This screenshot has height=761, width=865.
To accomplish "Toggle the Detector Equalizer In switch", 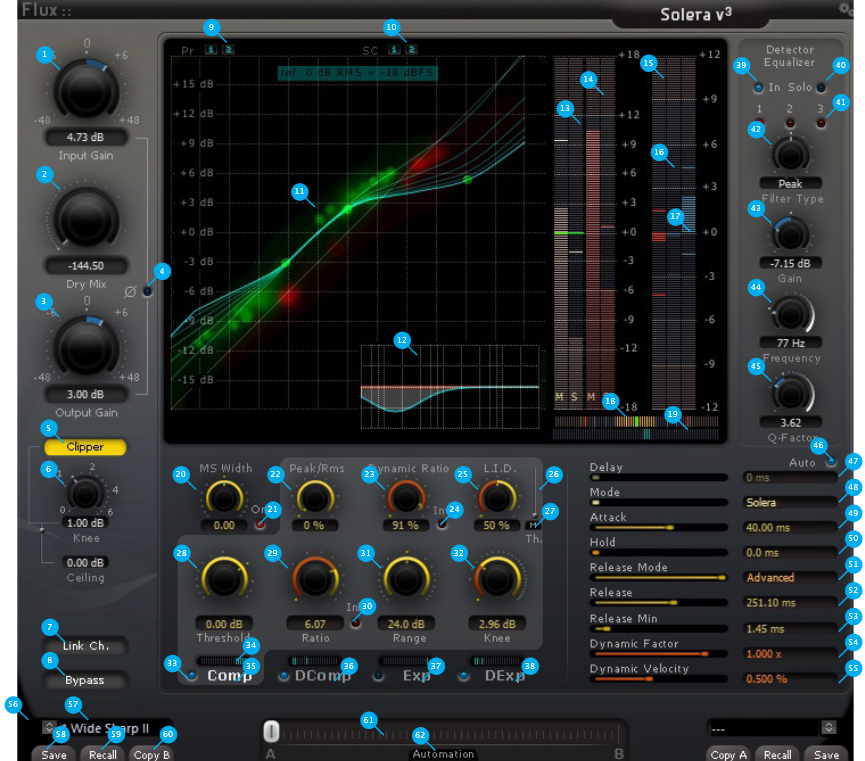I will 757,88.
